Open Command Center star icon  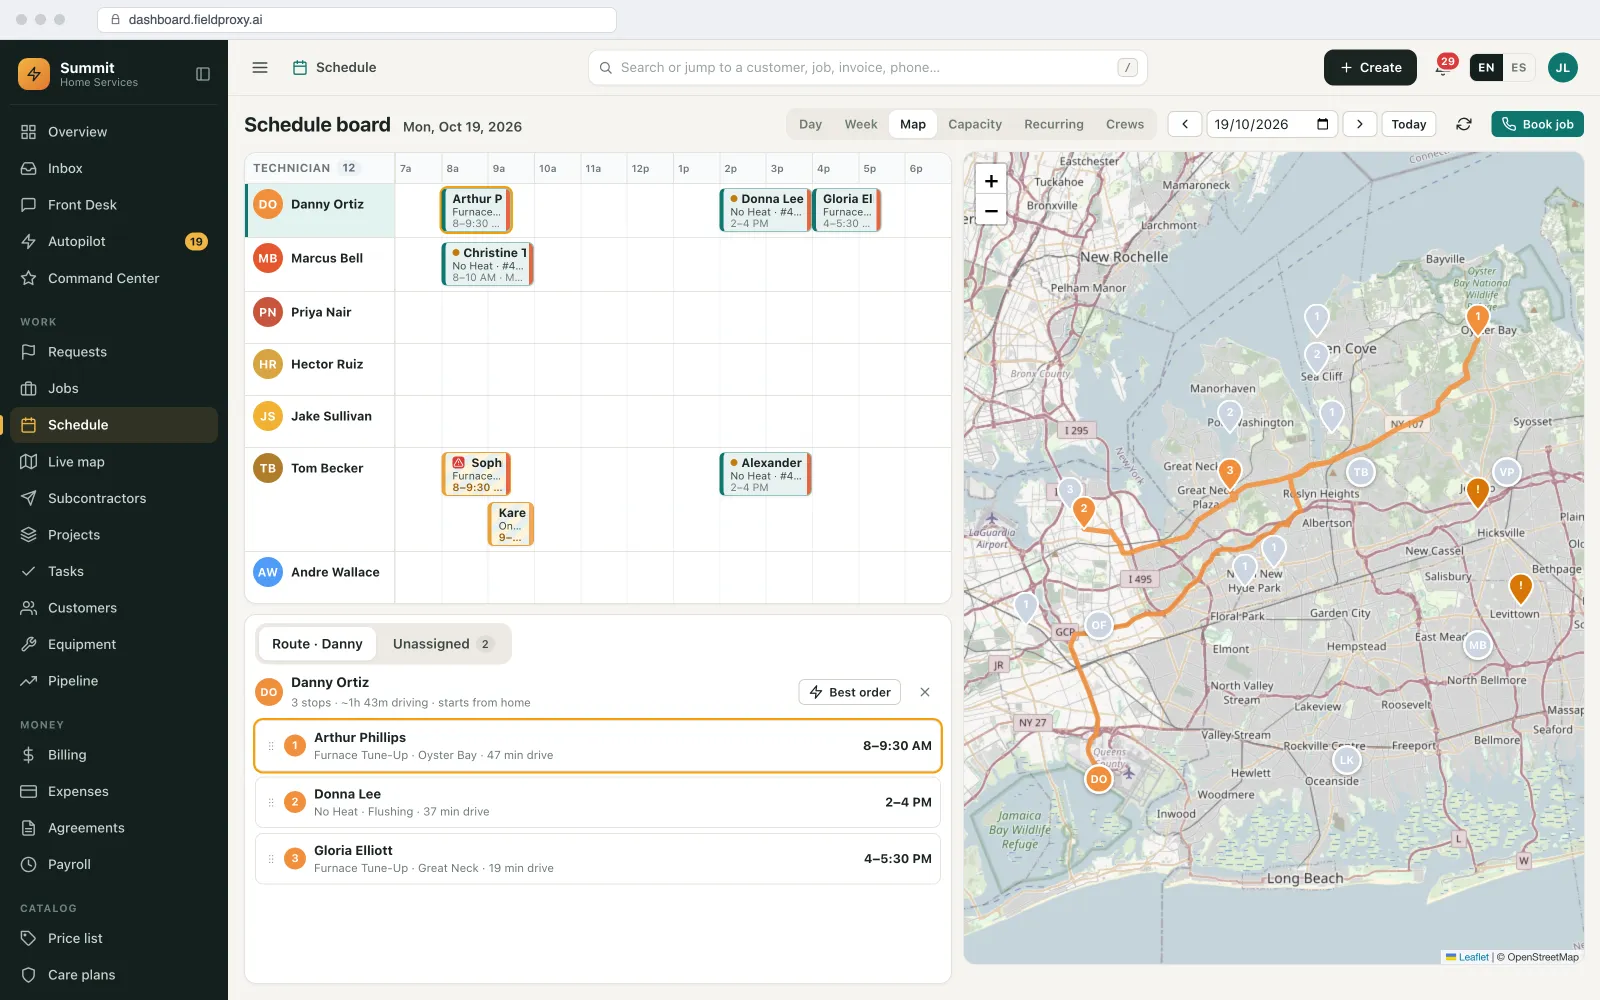(28, 278)
